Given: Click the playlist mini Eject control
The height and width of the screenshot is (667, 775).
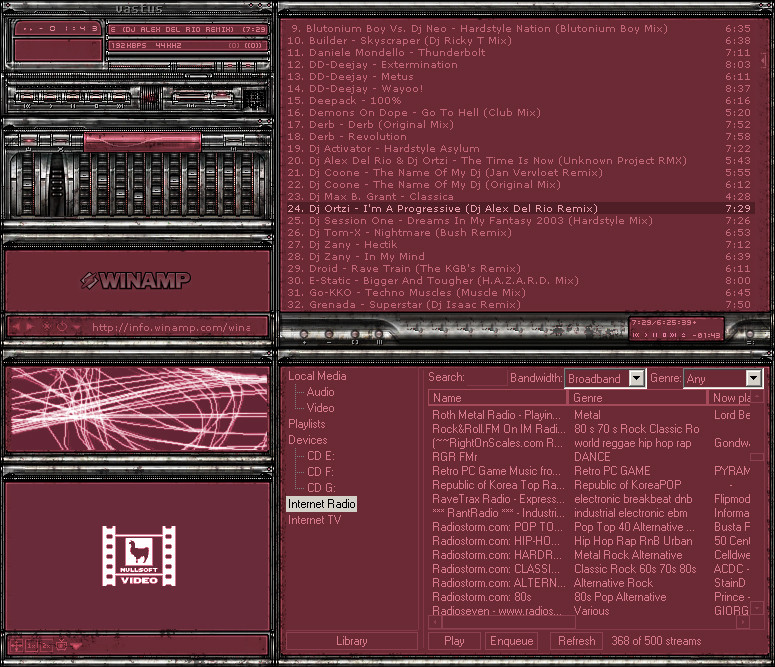Looking at the screenshot, I should point(684,335).
